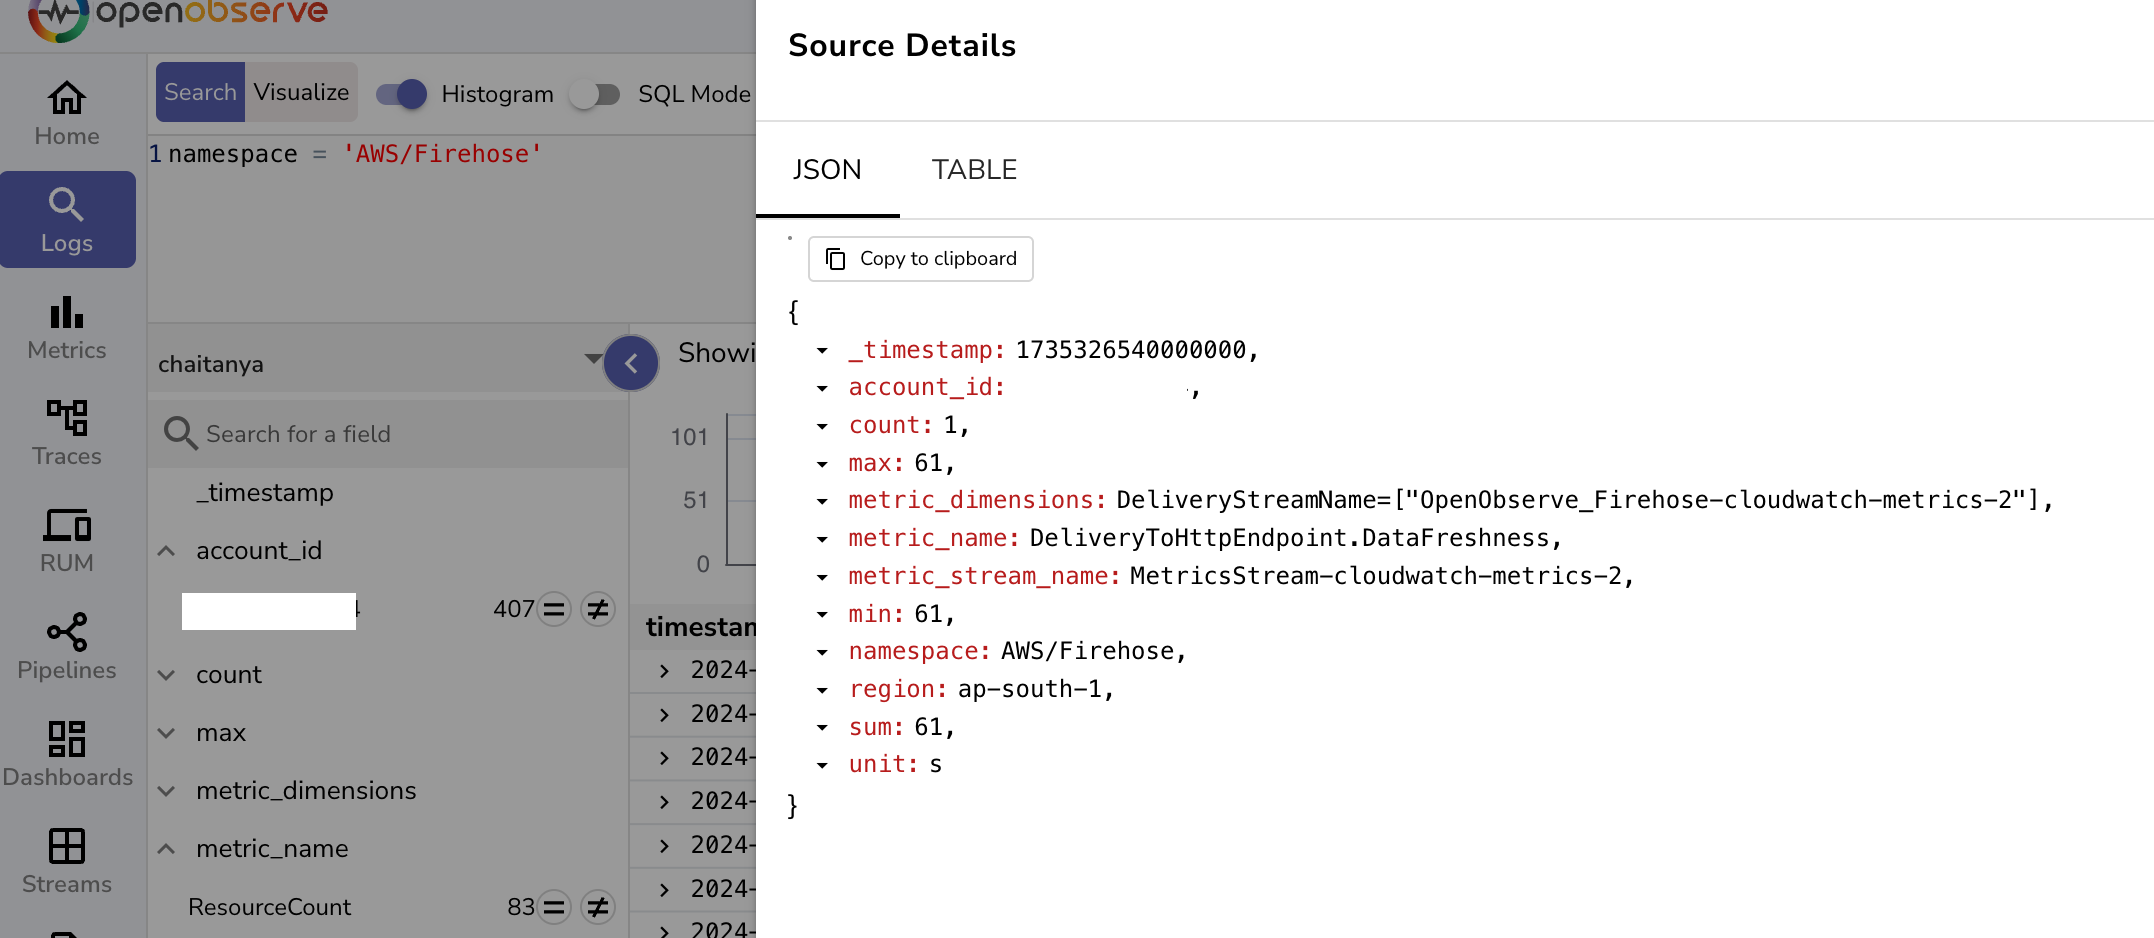Viewport: 2154px width, 938px height.
Task: Exclude account_id value with not-equals icon
Action: pyautogui.click(x=598, y=609)
